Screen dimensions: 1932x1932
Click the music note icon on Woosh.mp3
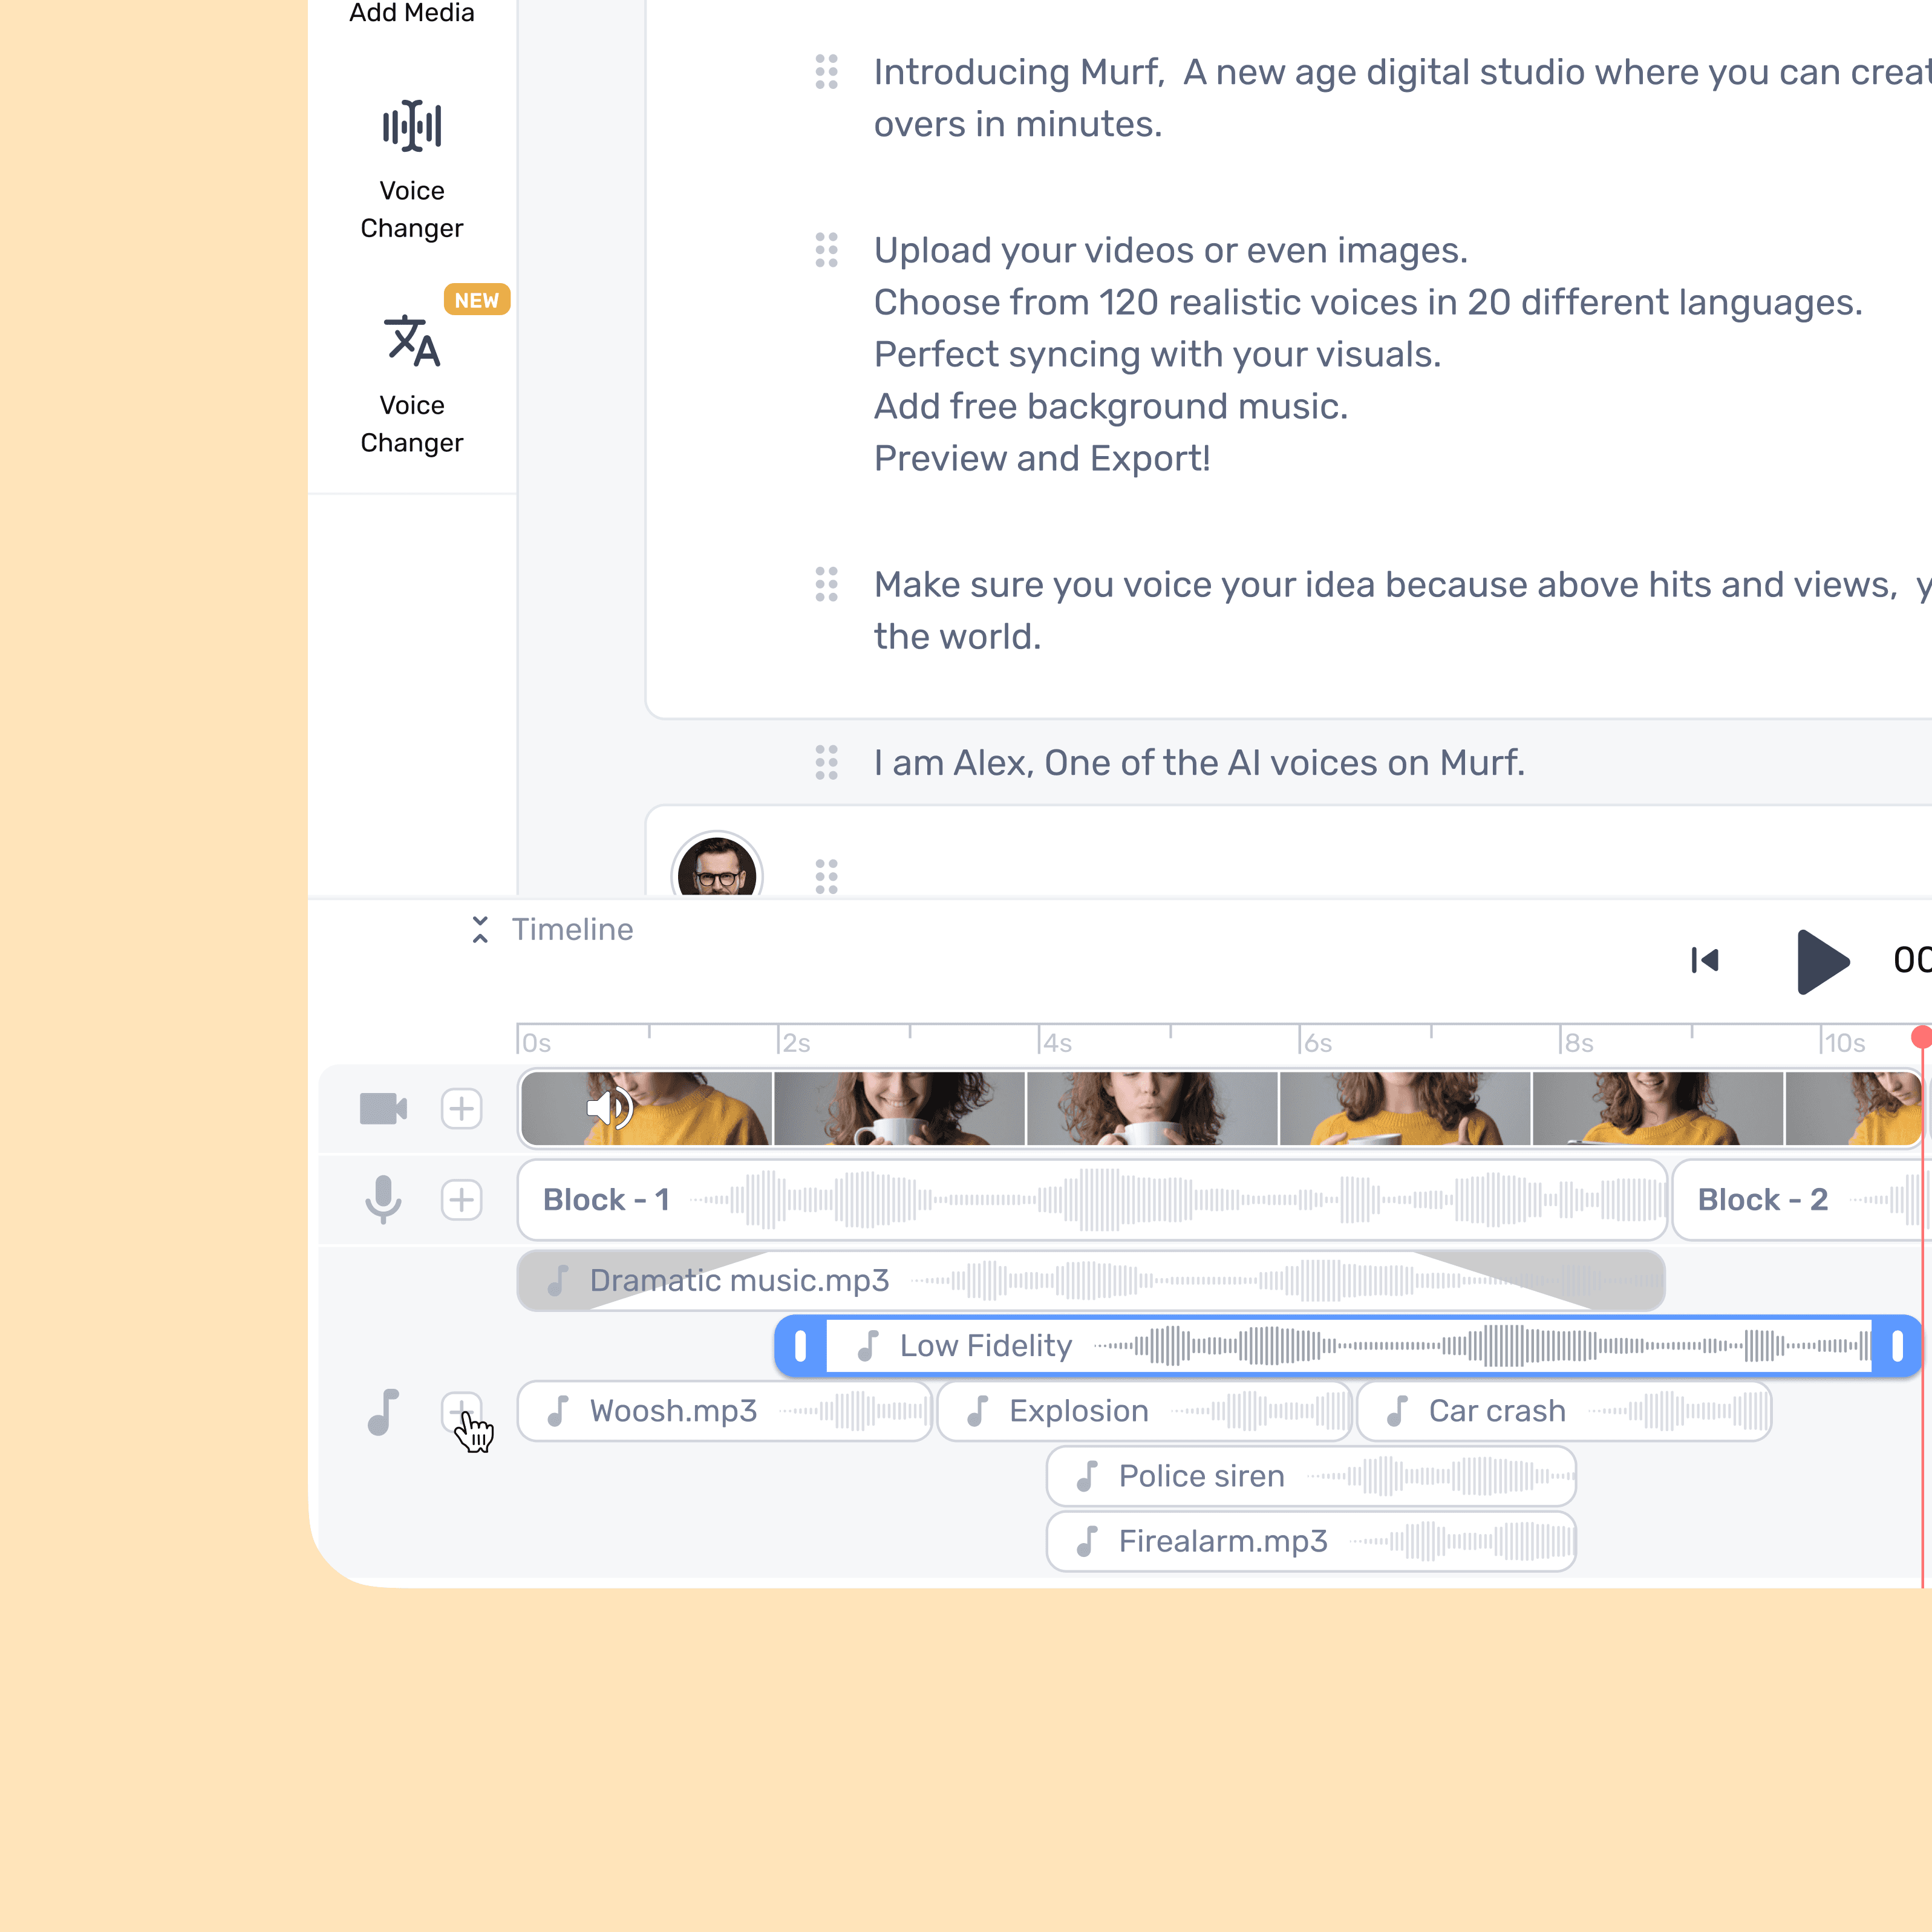(x=558, y=1411)
